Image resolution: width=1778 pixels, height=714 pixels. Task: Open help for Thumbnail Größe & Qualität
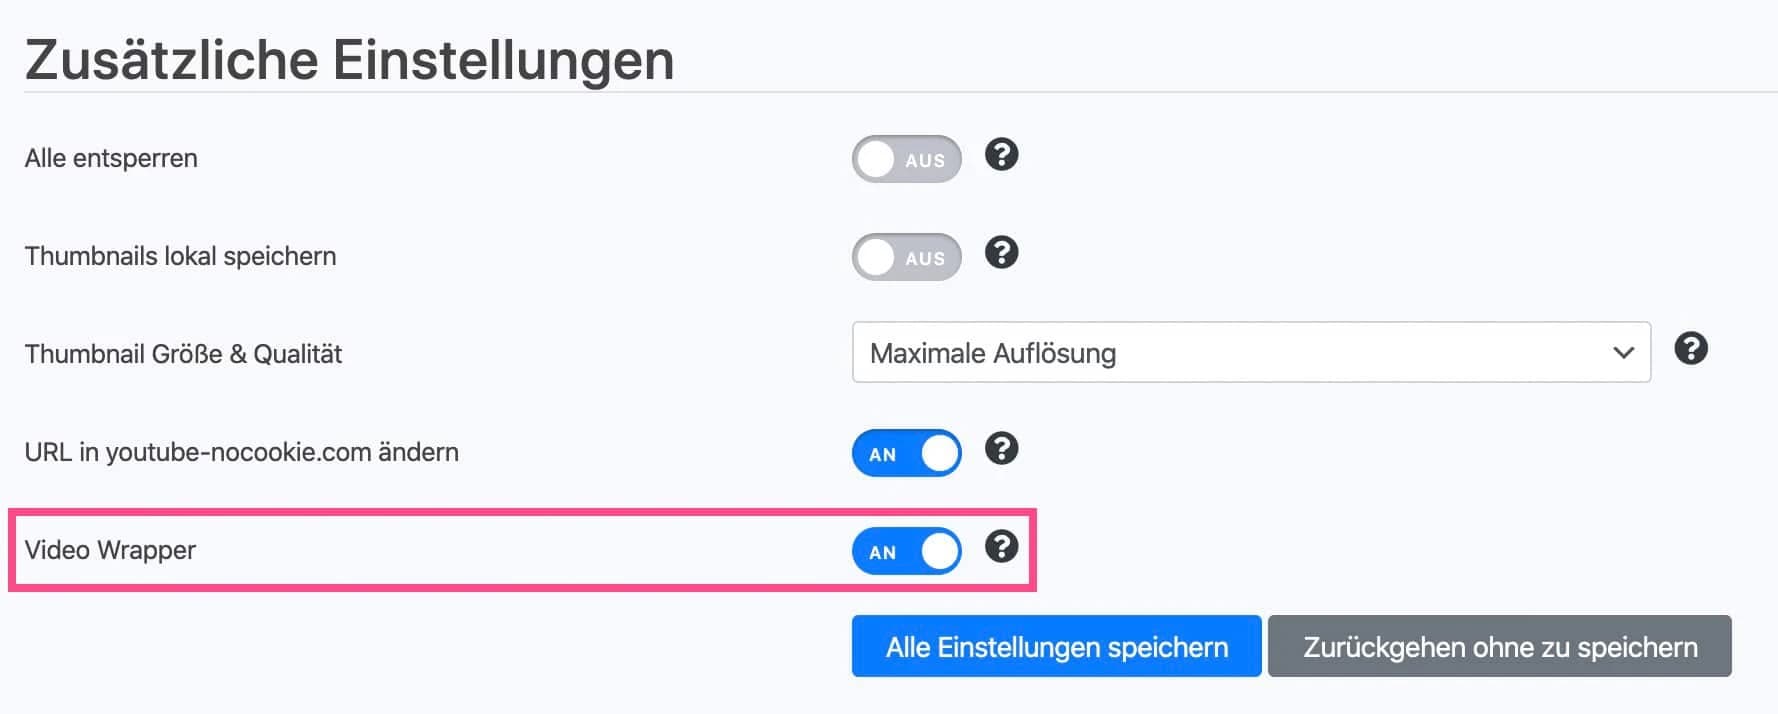click(1692, 351)
